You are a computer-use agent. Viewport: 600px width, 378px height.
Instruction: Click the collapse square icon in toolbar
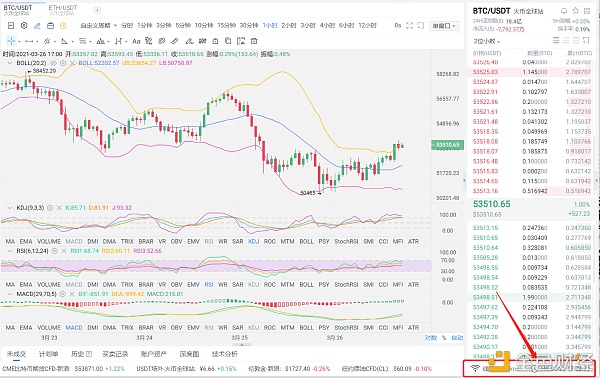coord(11,26)
